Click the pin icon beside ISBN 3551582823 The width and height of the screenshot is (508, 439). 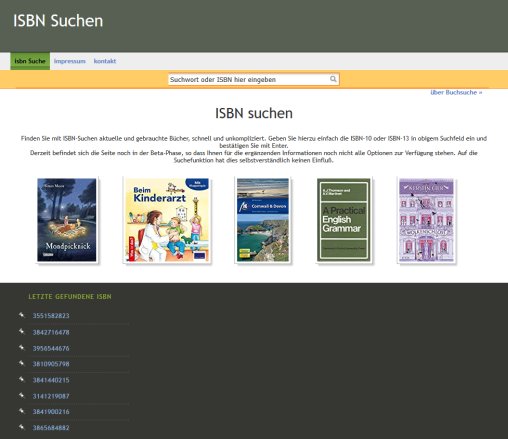[x=22, y=315]
